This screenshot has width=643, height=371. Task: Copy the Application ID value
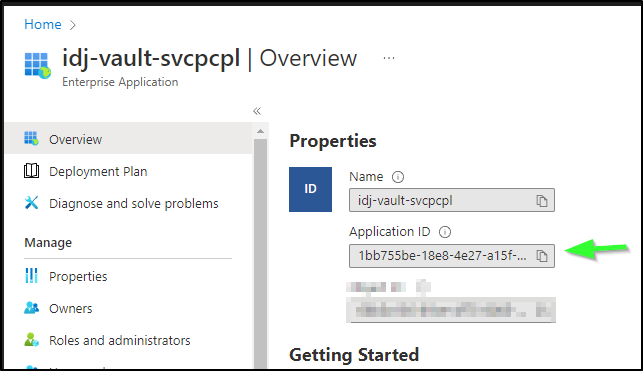(542, 256)
